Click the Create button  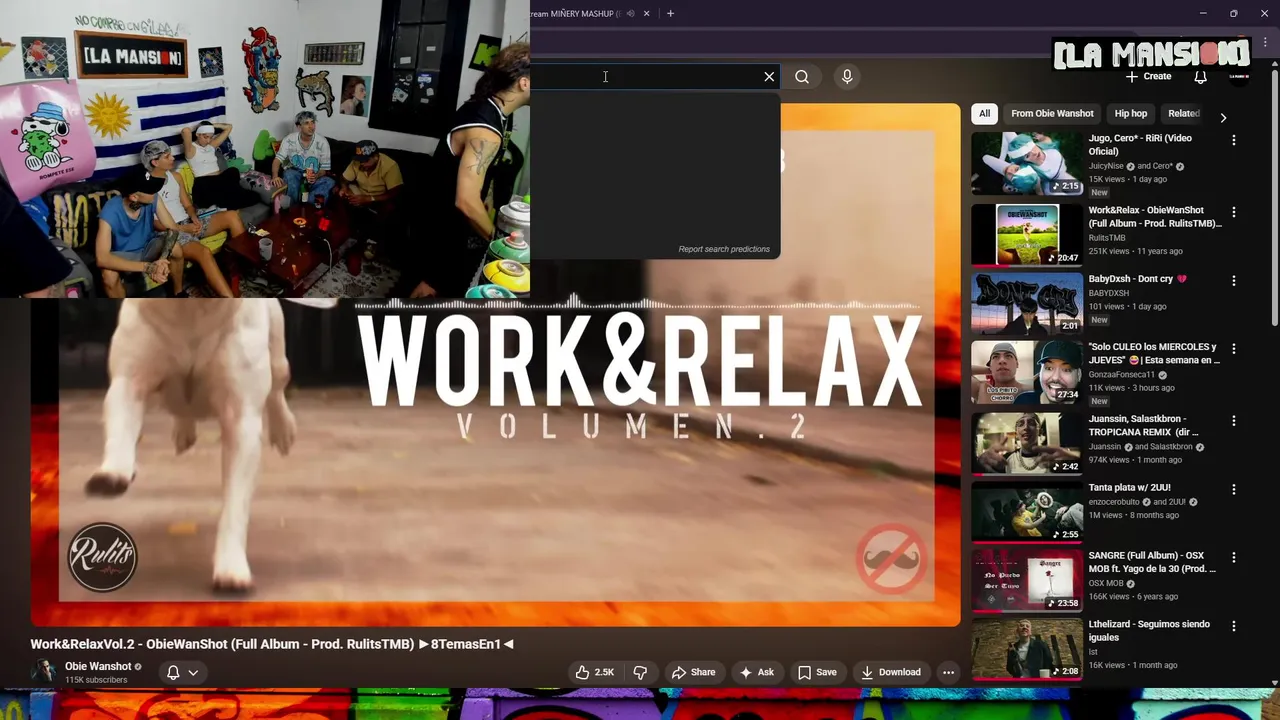[1148, 77]
